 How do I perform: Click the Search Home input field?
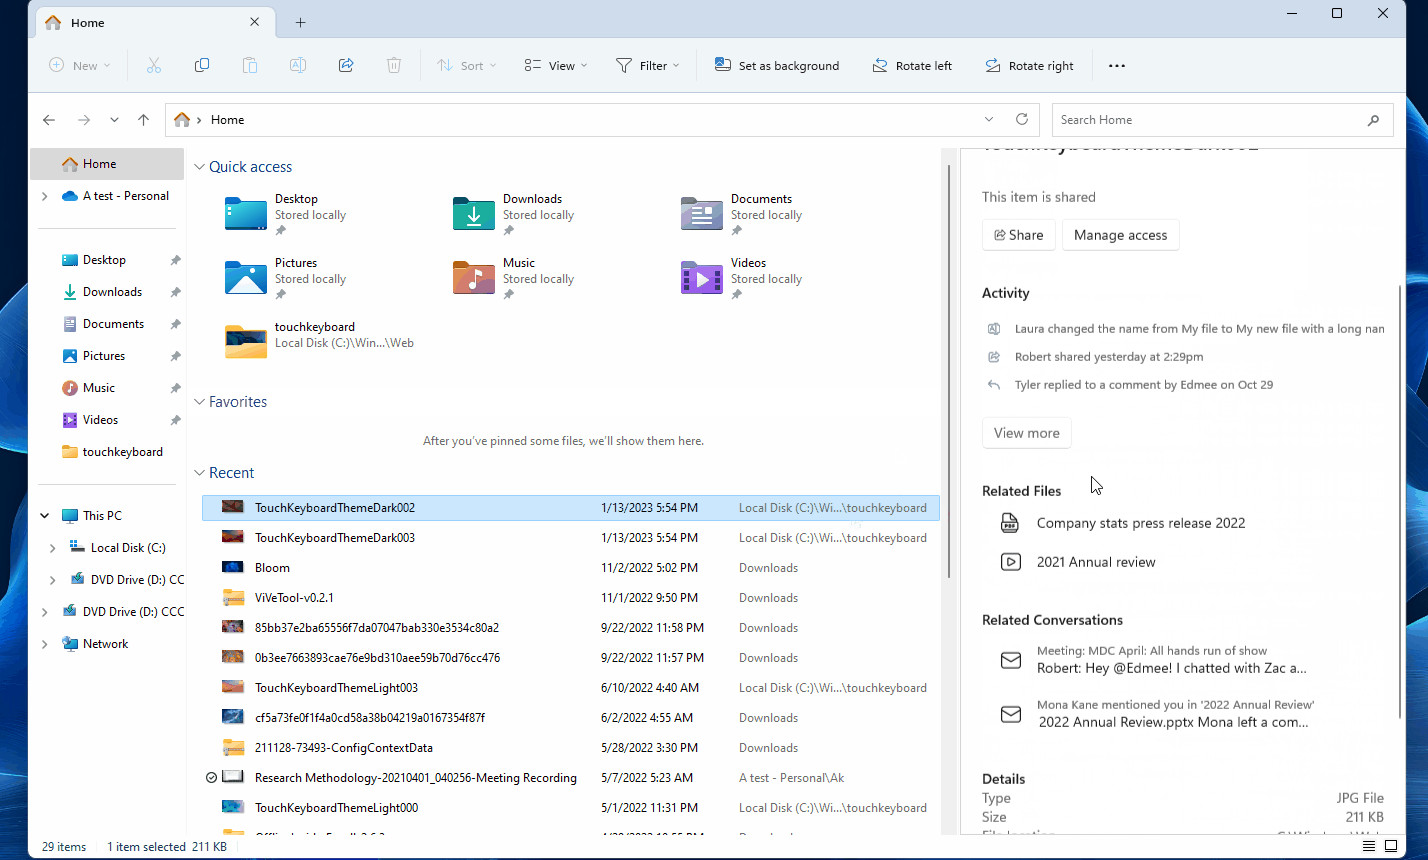(x=1210, y=120)
